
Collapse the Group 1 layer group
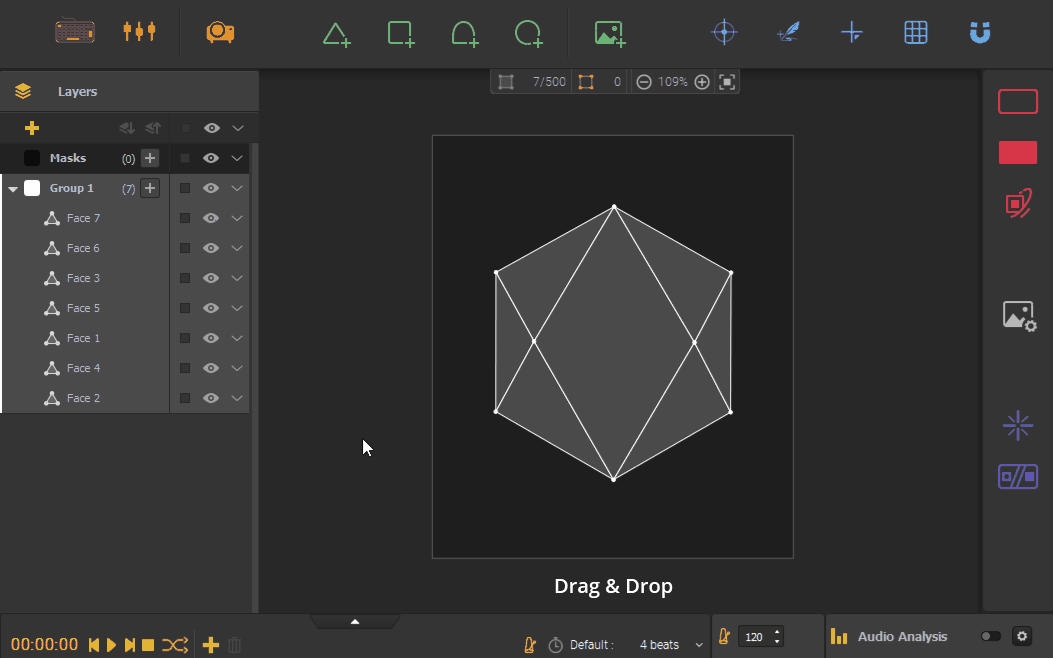(x=13, y=188)
